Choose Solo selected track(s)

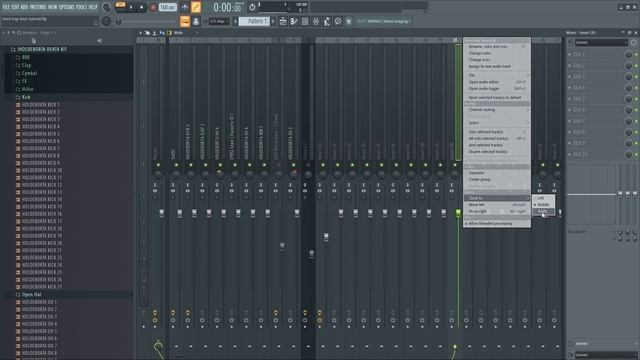coord(497,132)
